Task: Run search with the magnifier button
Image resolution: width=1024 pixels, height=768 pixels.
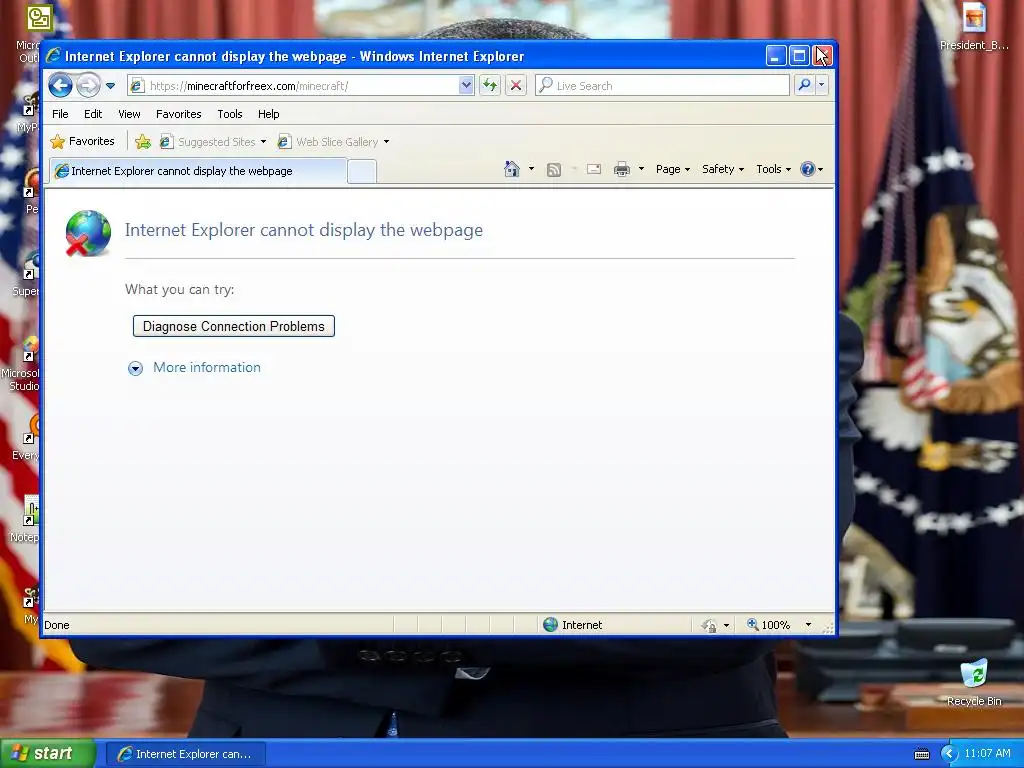Action: (805, 86)
